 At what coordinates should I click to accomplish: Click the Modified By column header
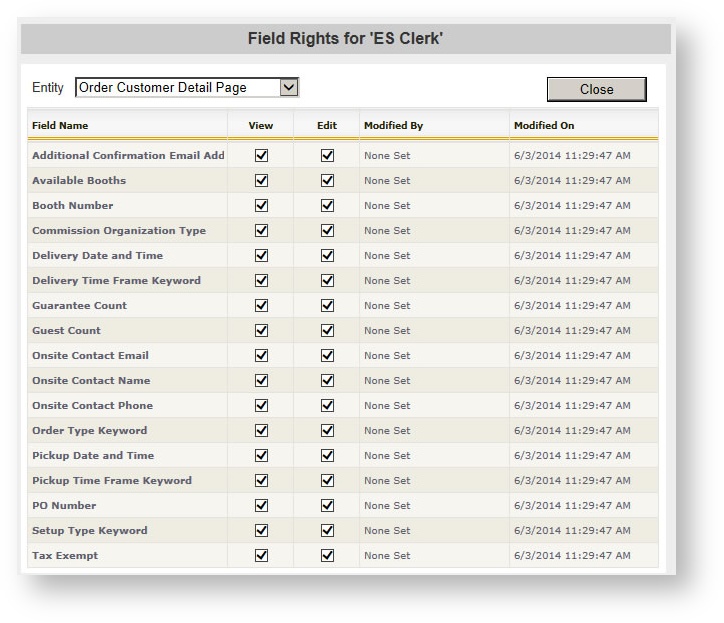pos(393,126)
